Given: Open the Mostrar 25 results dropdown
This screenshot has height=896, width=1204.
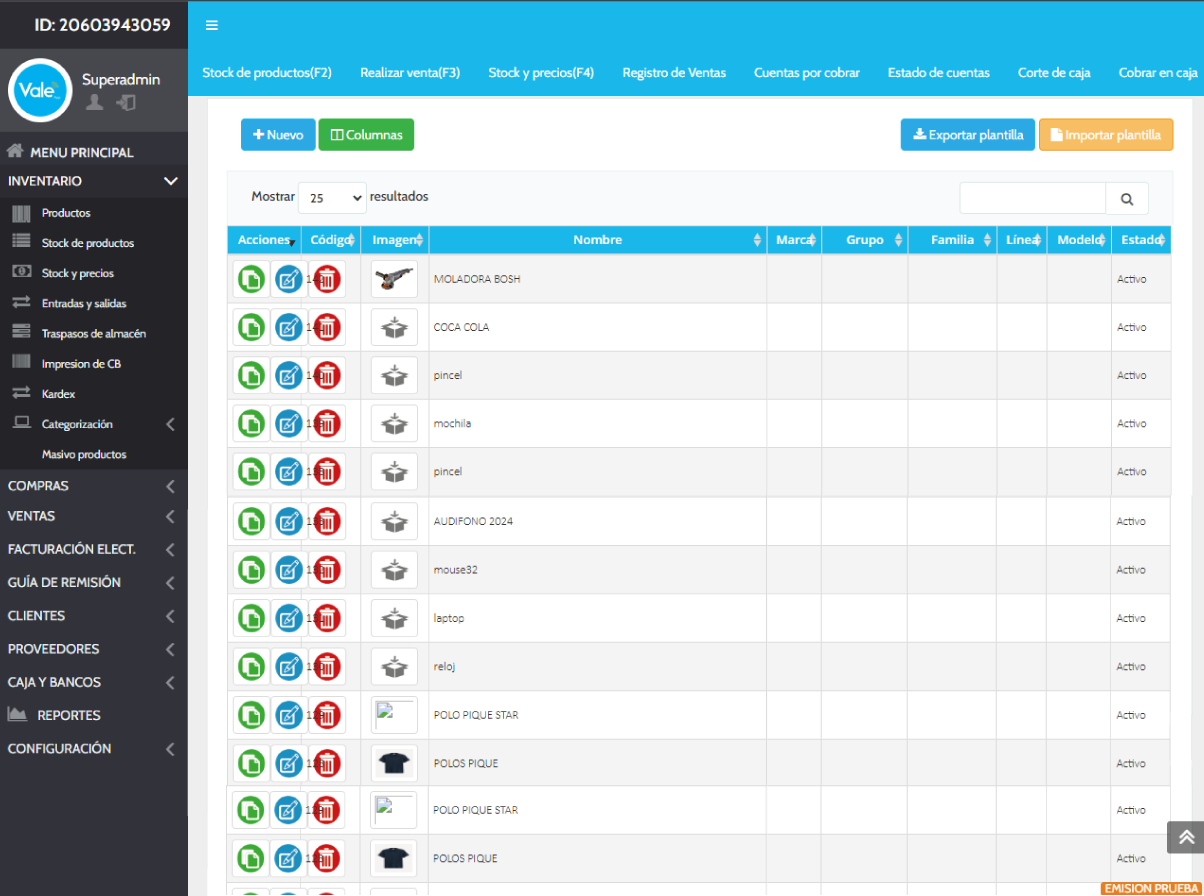Looking at the screenshot, I should [x=332, y=198].
